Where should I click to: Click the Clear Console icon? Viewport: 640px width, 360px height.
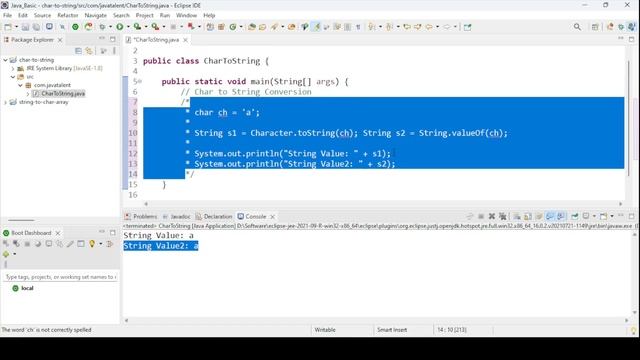click(517, 216)
